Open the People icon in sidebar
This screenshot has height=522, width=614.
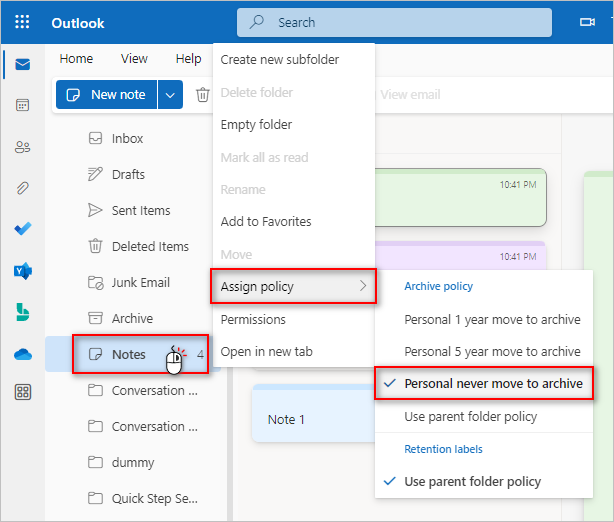tap(22, 147)
